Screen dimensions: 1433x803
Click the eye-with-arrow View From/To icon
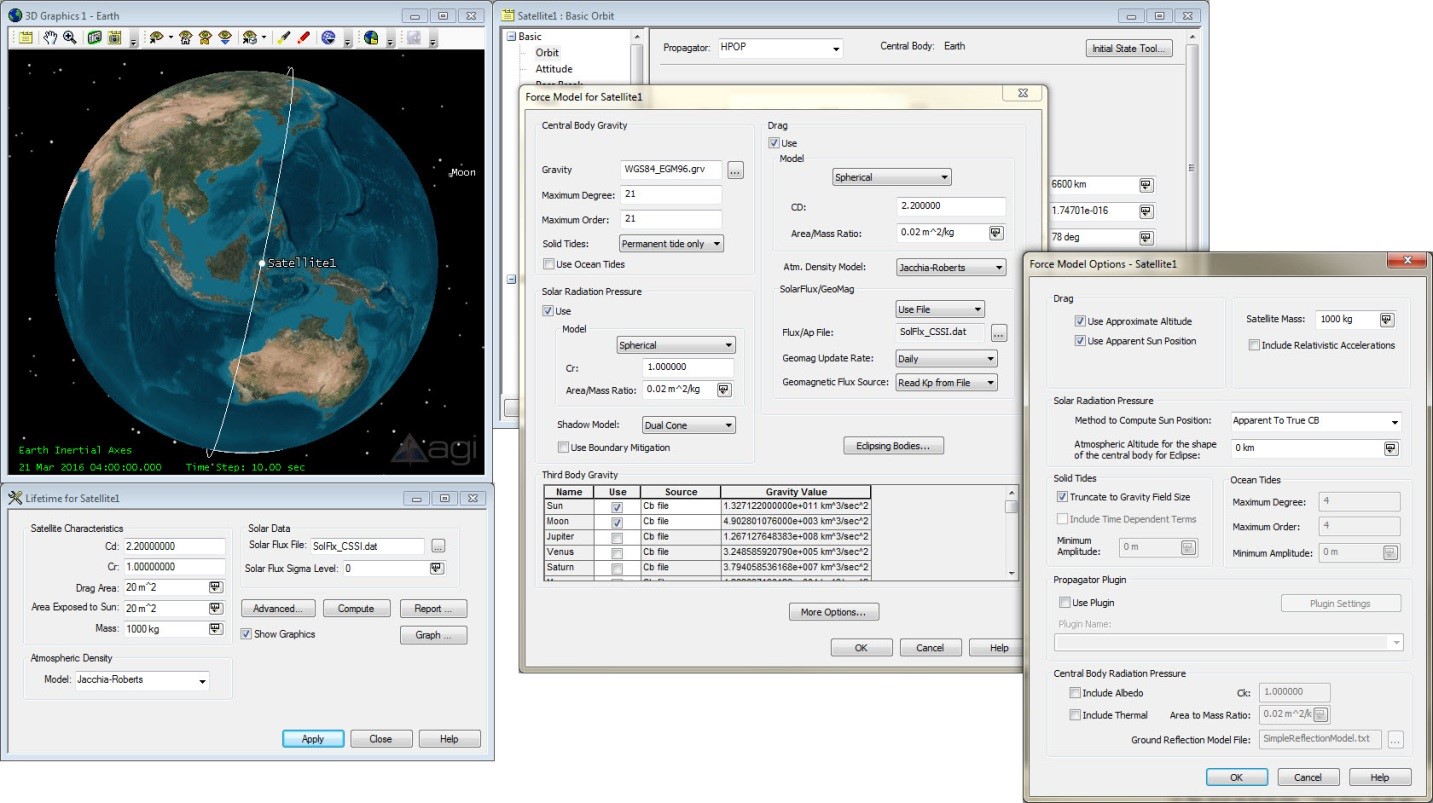[x=156, y=38]
